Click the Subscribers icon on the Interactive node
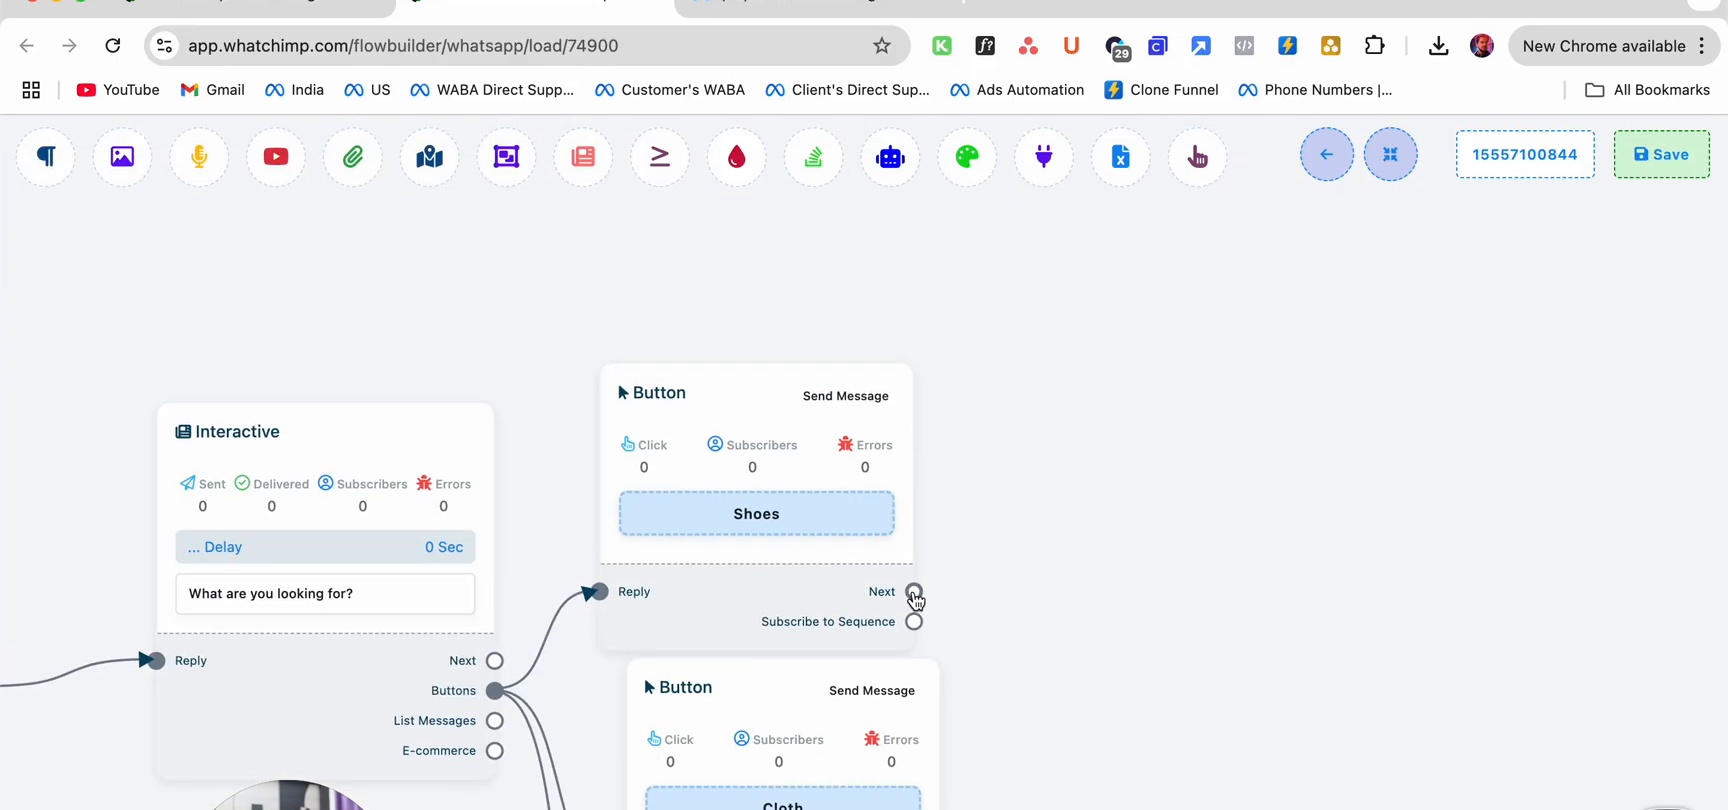 click(x=326, y=483)
